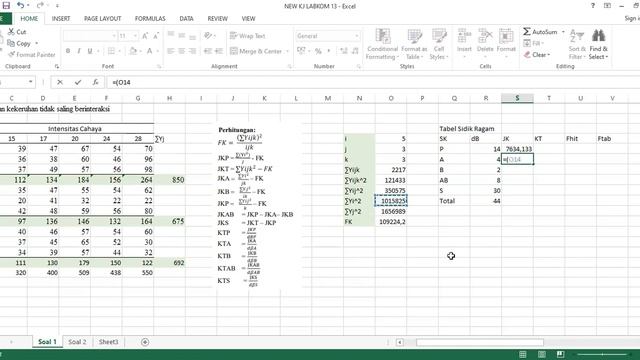Click the Clipboard dialog launcher
Viewport: 640px width, 360px height.
[57, 67]
